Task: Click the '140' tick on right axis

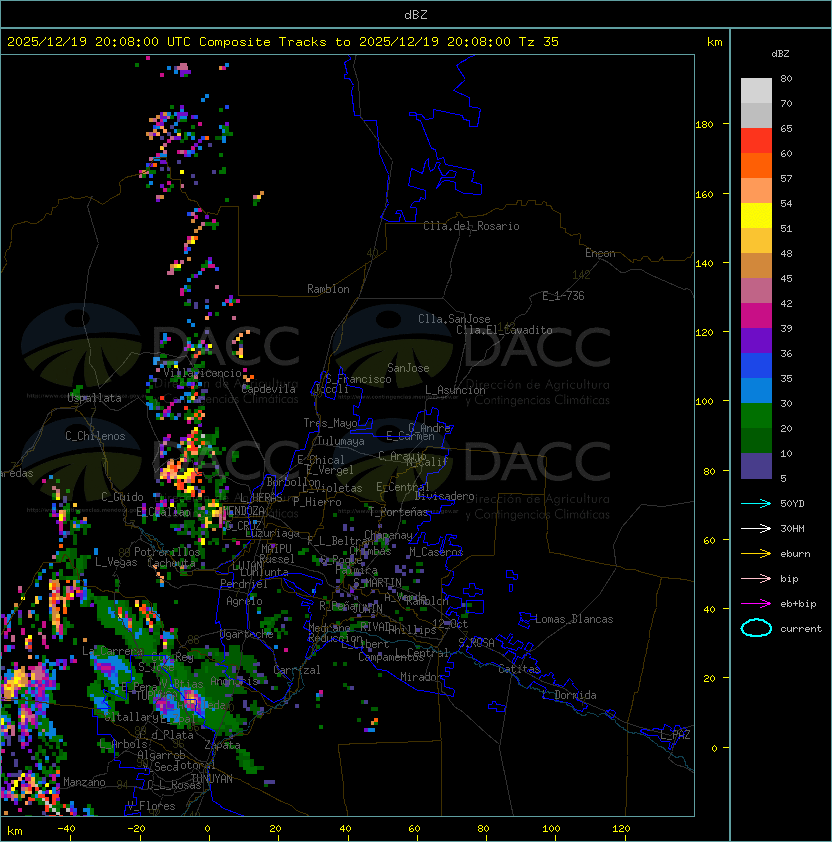Action: pyautogui.click(x=704, y=264)
